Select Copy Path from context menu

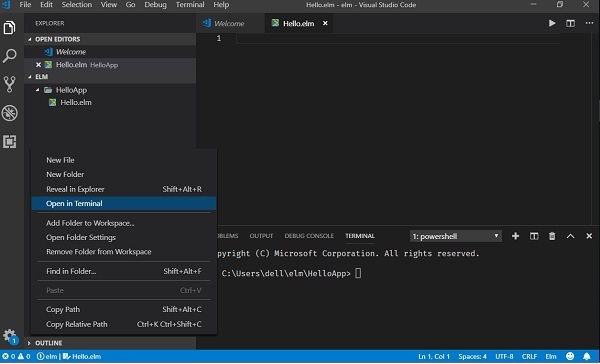[124, 309]
